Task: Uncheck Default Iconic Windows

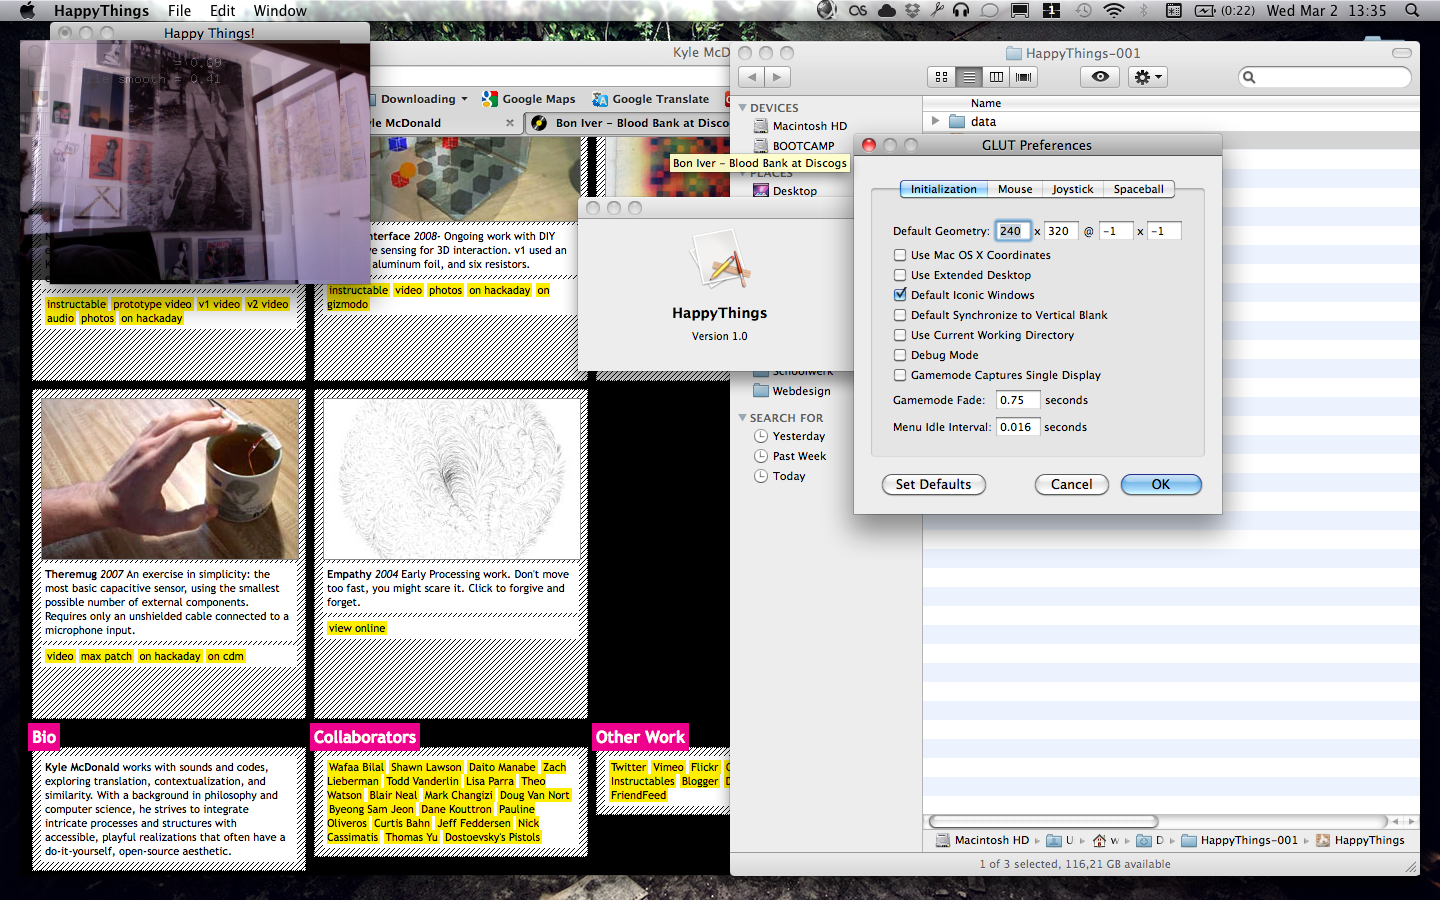Action: (900, 295)
